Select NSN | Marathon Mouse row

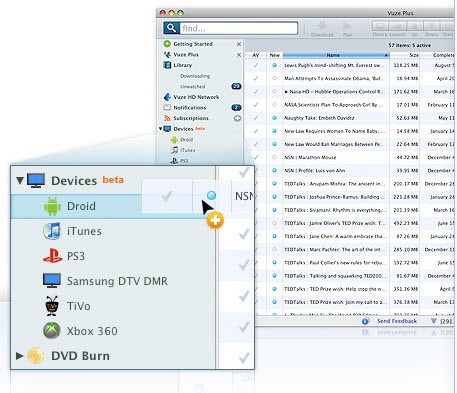(x=350, y=157)
